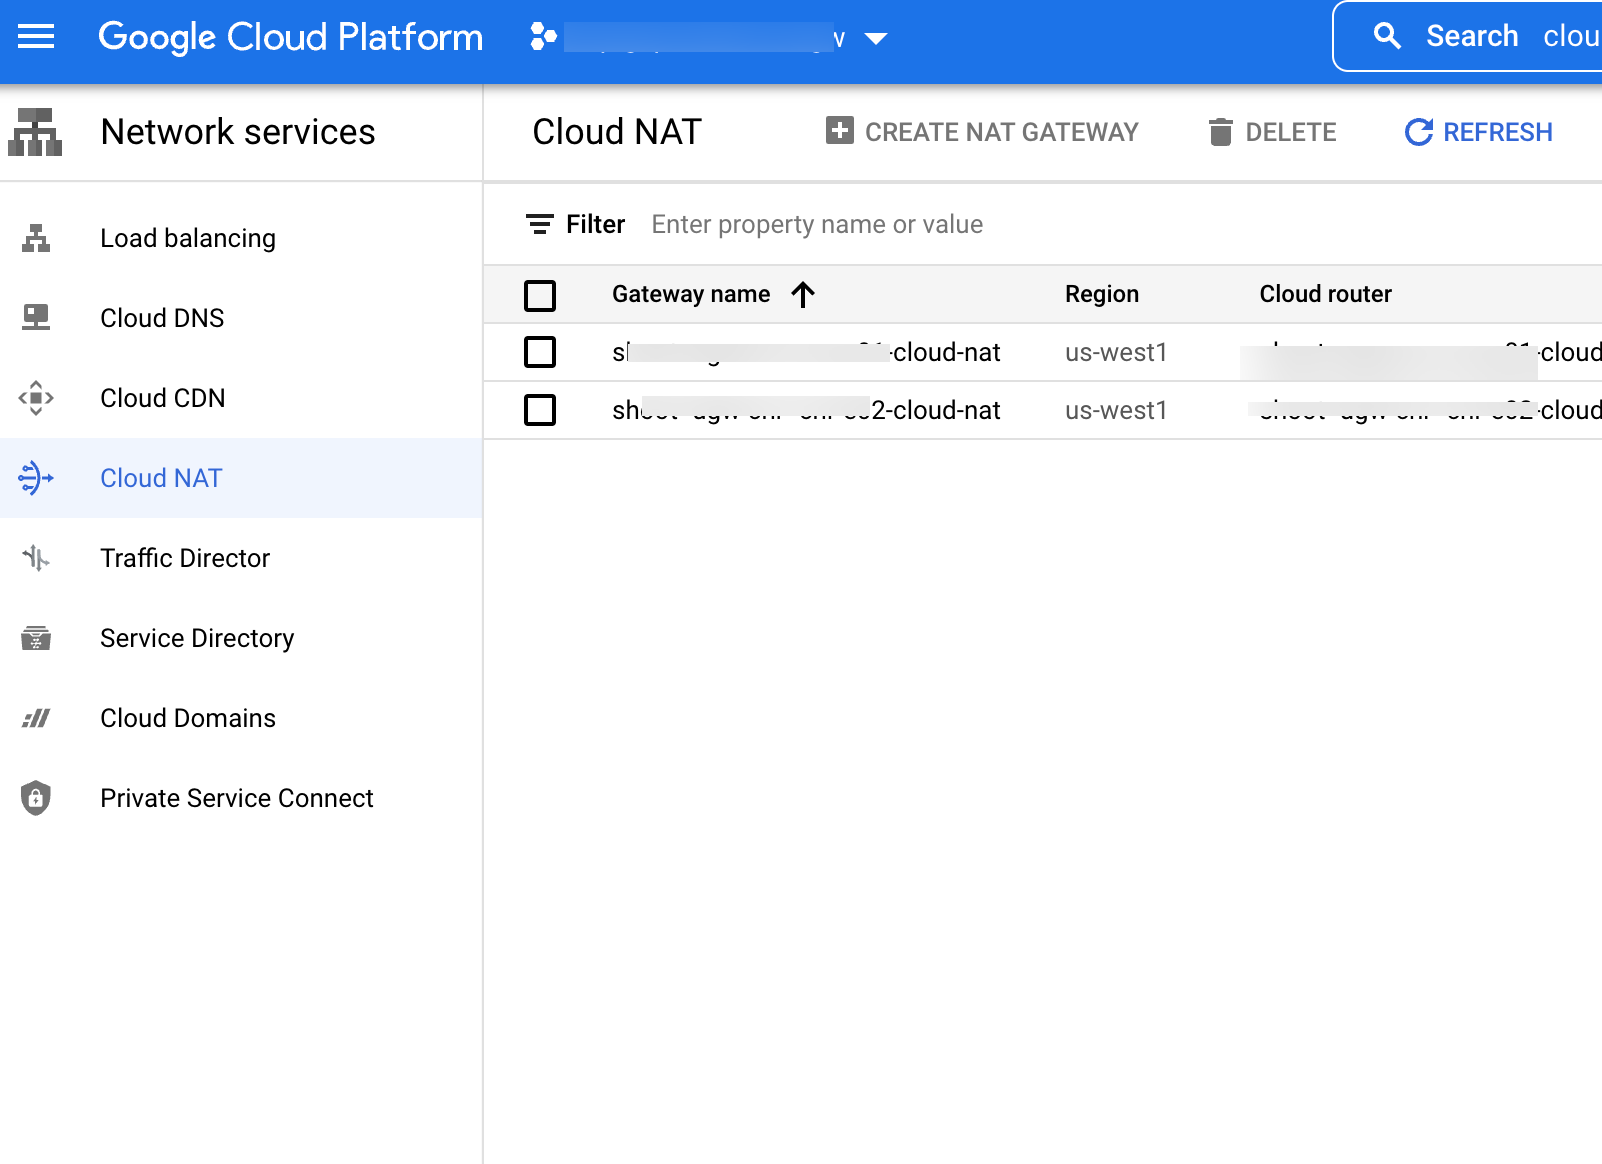
Task: Click us-west1 in the first row
Action: 1116,352
